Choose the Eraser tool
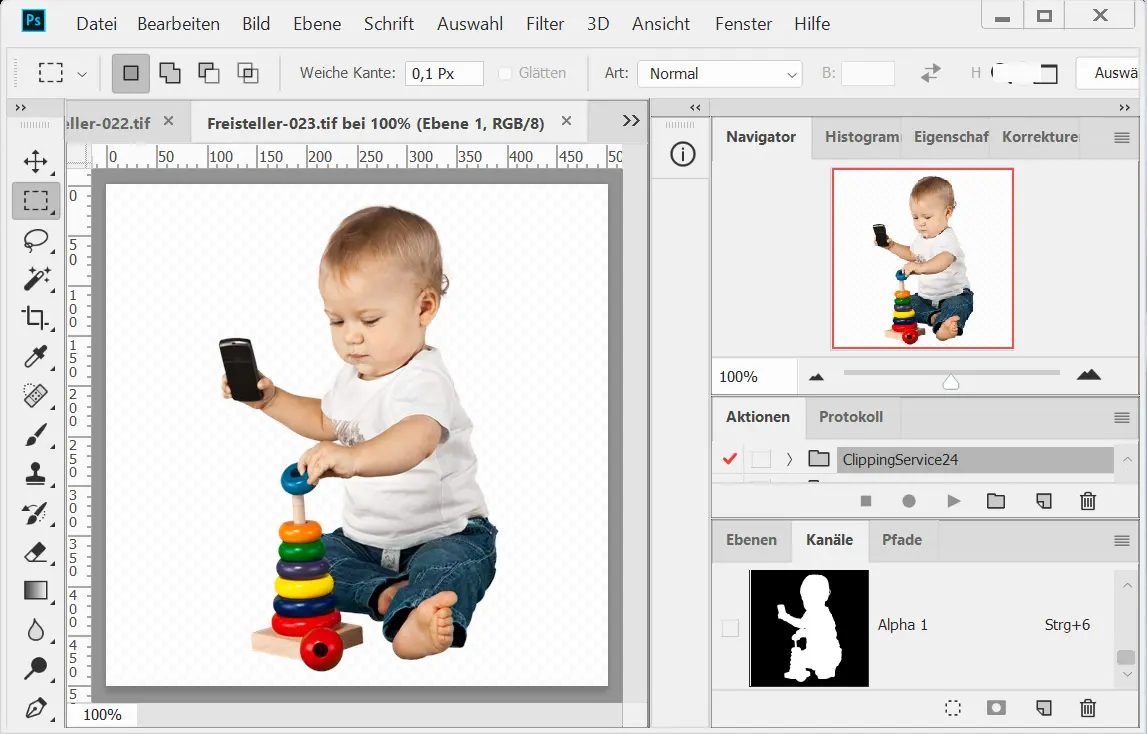Viewport: 1147px width, 734px height. [x=36, y=552]
